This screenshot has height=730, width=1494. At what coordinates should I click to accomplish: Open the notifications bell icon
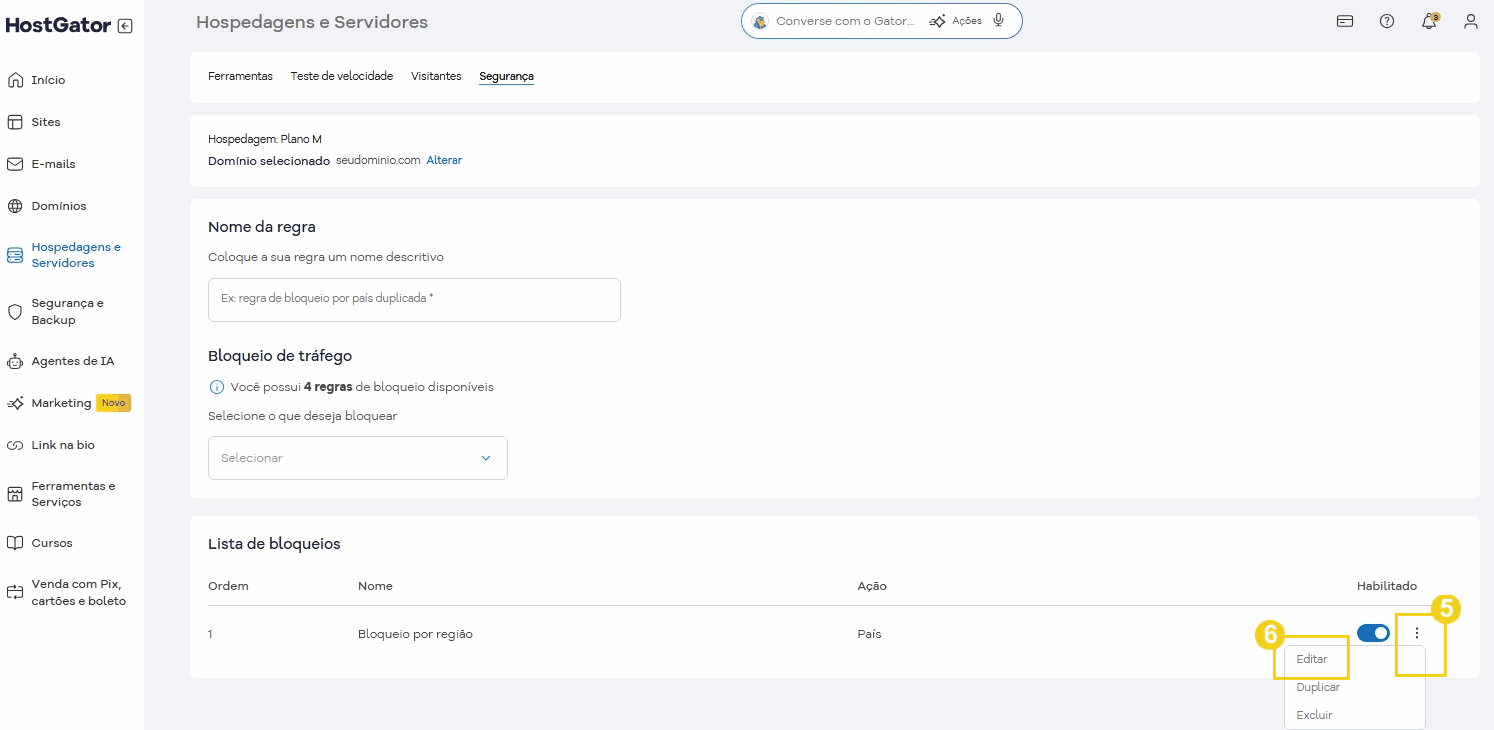tap(1428, 20)
